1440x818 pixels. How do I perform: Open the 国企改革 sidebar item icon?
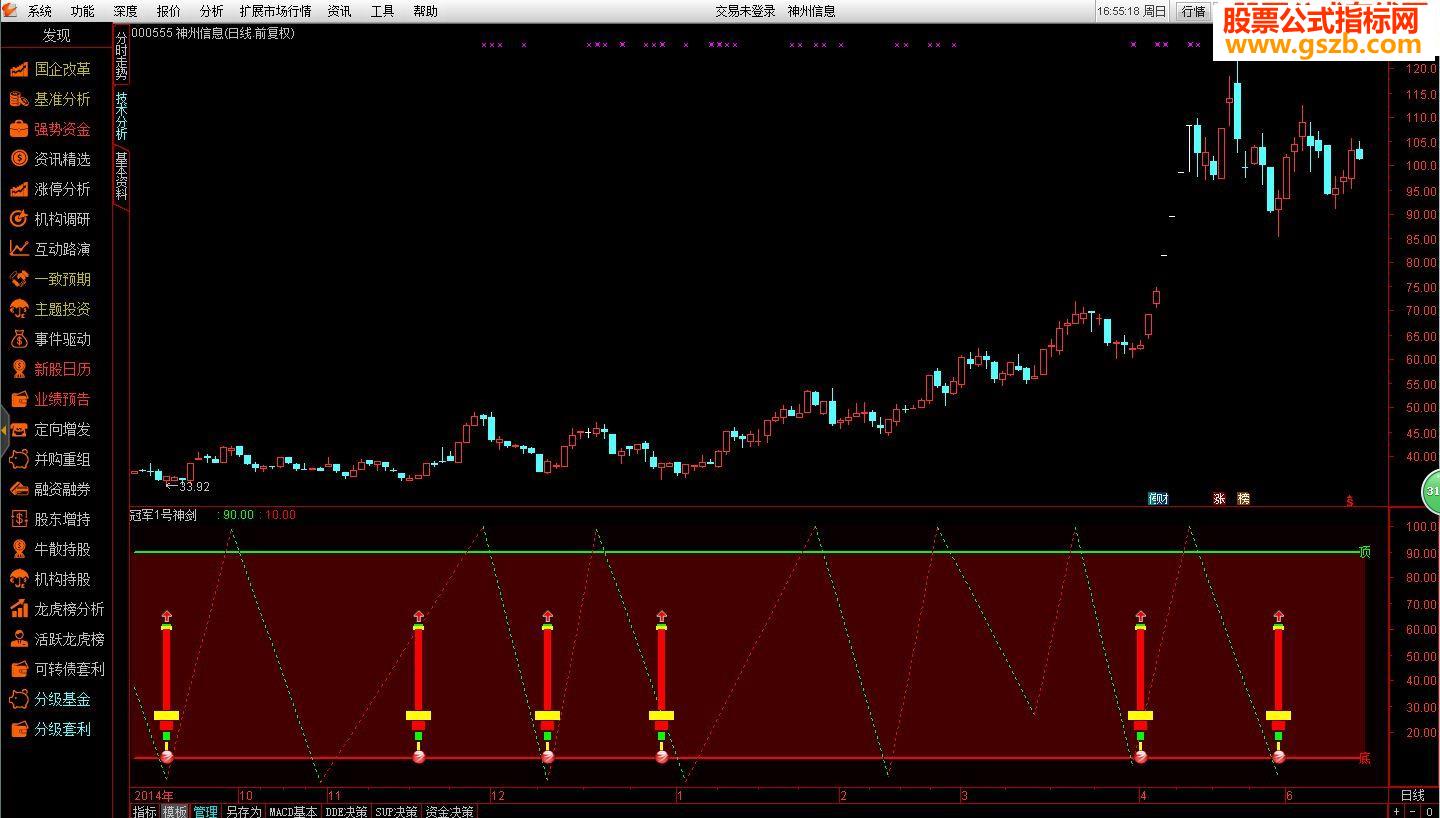point(19,69)
